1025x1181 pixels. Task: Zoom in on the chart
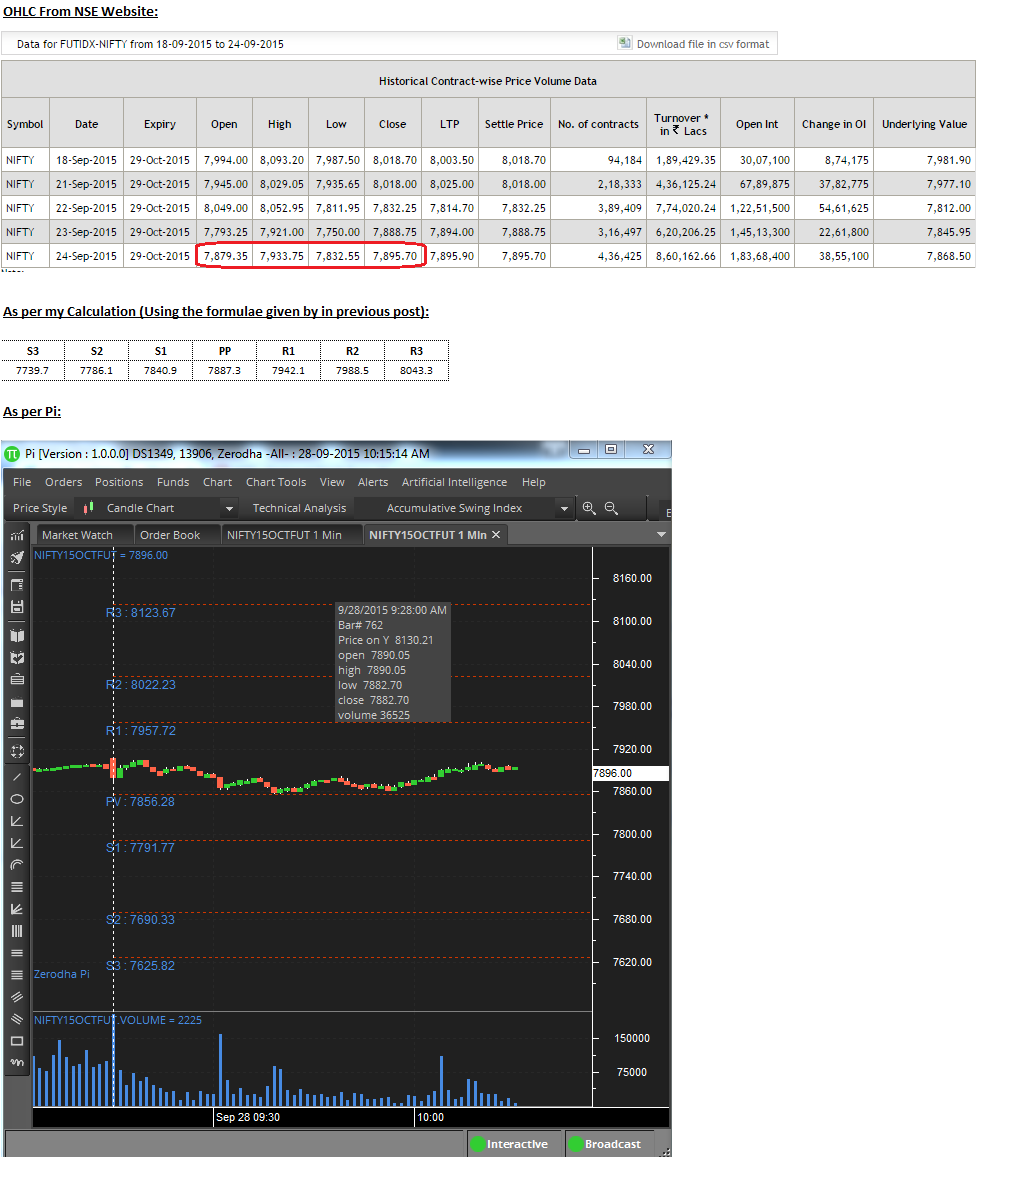click(589, 508)
